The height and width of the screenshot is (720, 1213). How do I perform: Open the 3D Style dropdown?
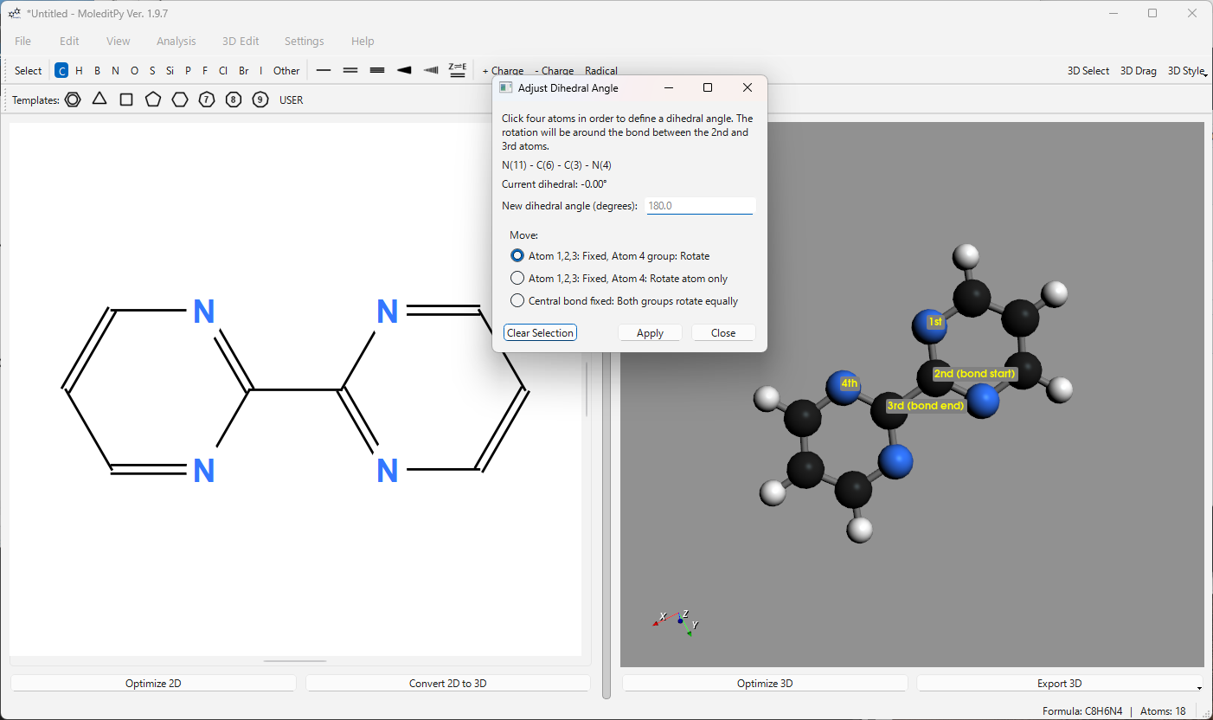(x=1187, y=71)
